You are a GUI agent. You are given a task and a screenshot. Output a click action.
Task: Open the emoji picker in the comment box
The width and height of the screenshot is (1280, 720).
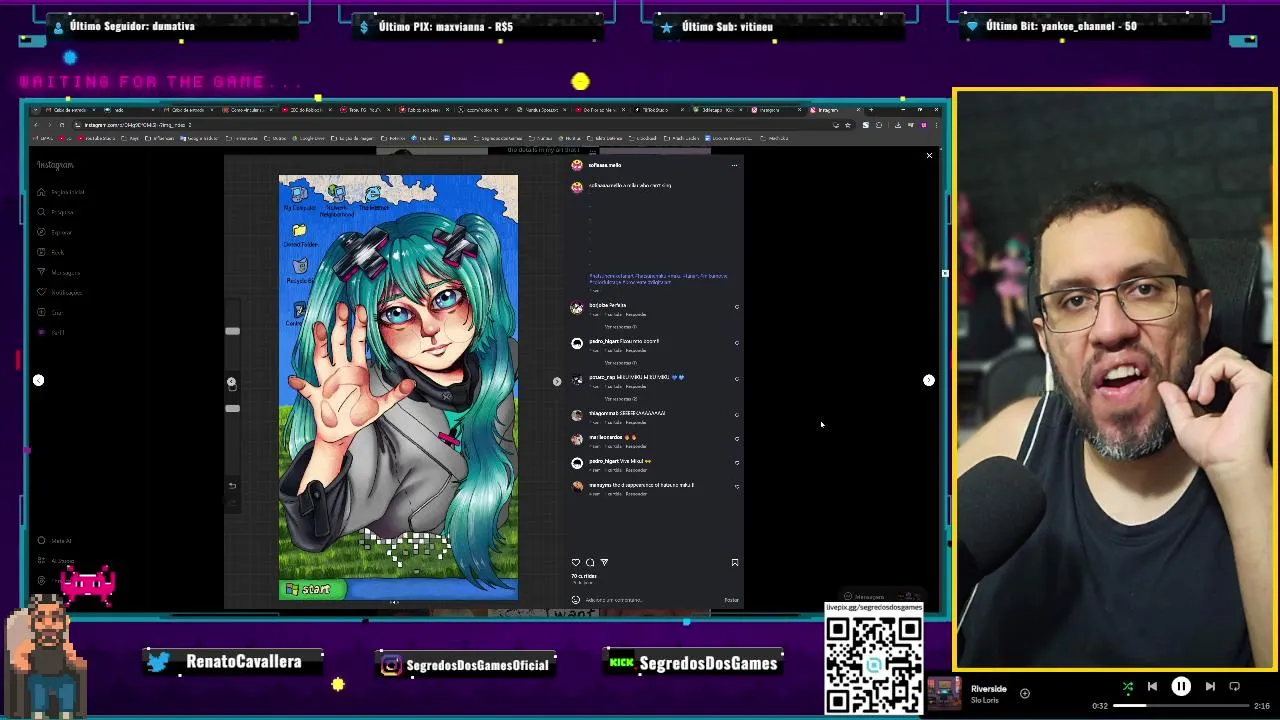[575, 600]
